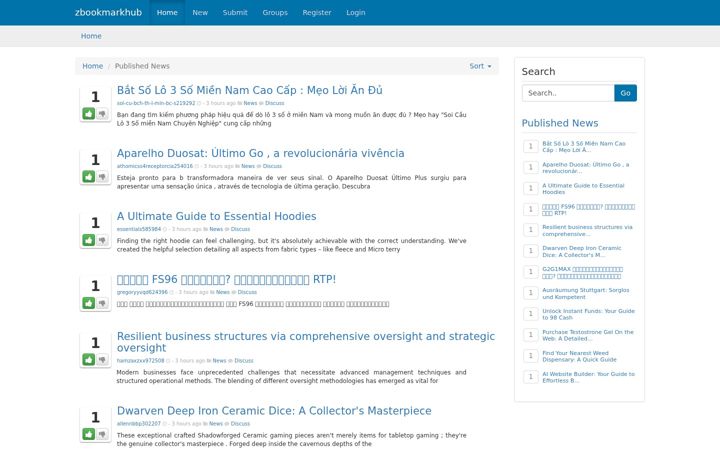This screenshot has height=450, width=720.
Task: Click Discuss under Bắt Số Lô story
Action: point(275,103)
